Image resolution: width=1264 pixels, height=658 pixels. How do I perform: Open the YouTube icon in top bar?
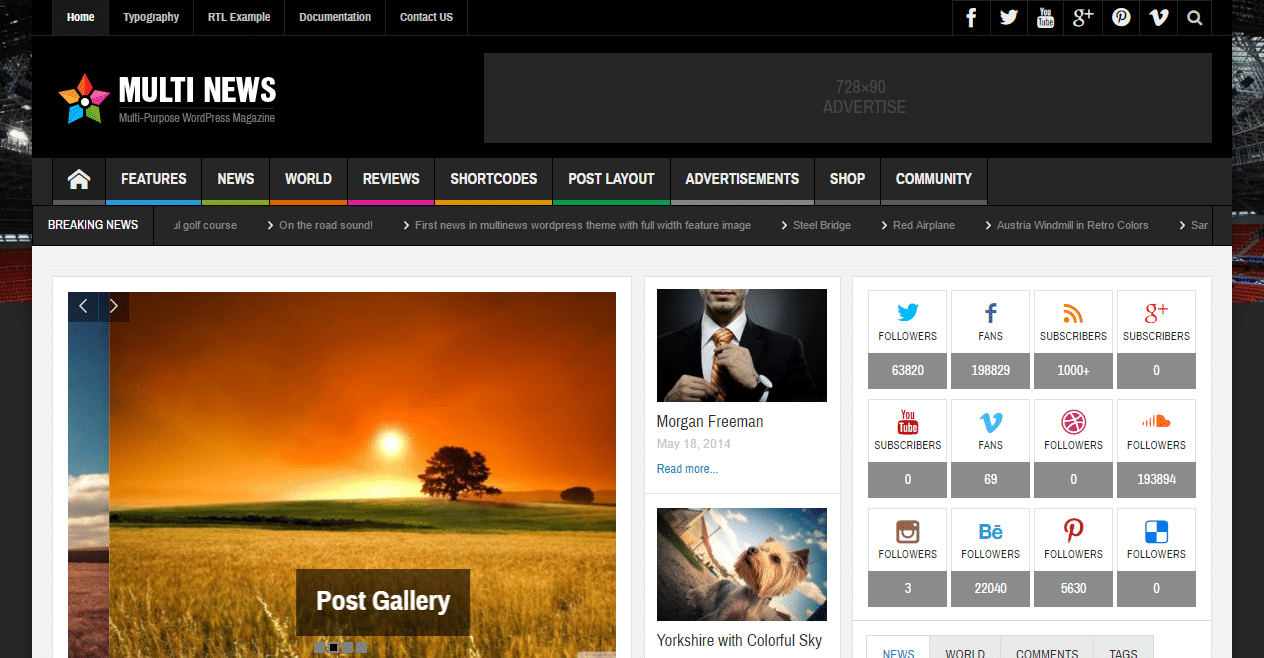[1046, 17]
